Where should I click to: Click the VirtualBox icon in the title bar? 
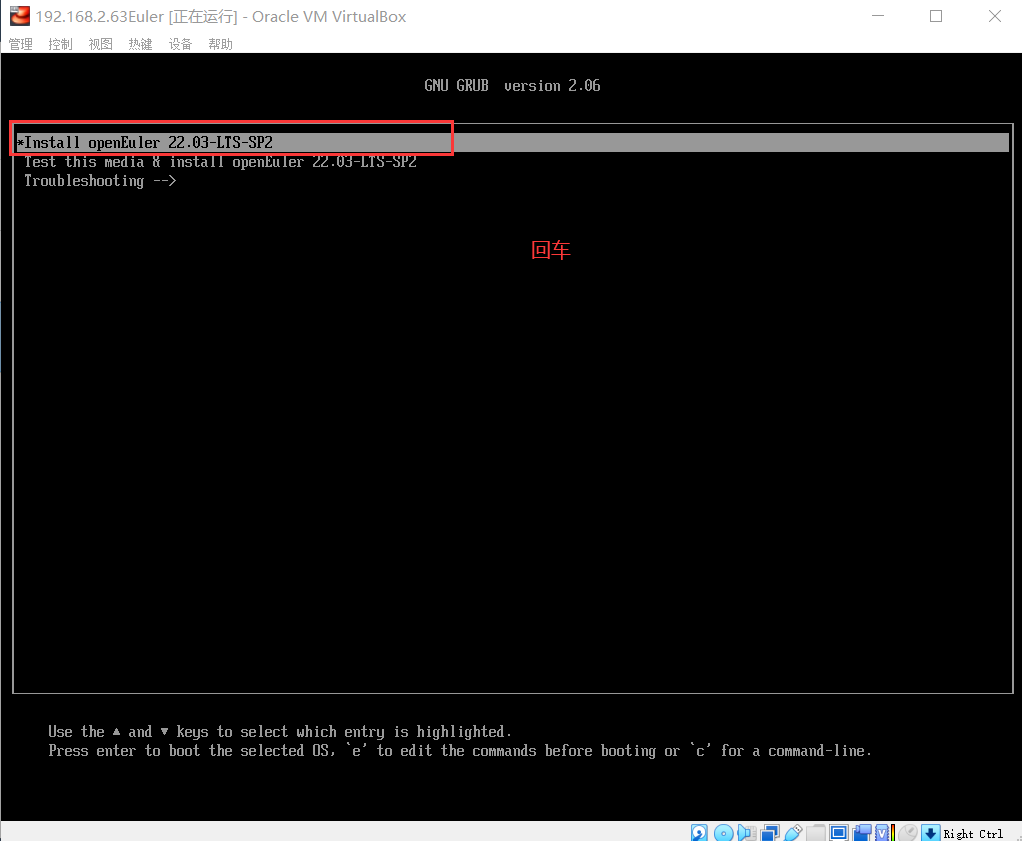(x=20, y=16)
